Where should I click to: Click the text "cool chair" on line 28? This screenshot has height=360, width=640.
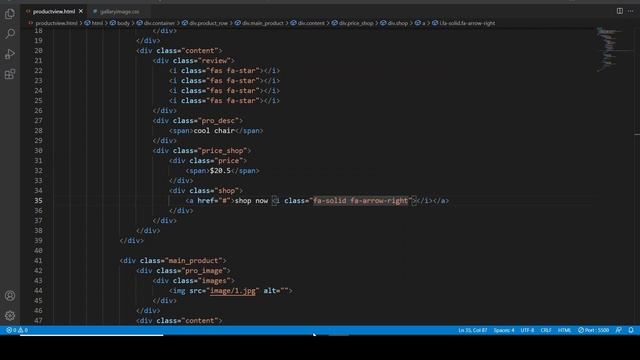(x=214, y=131)
